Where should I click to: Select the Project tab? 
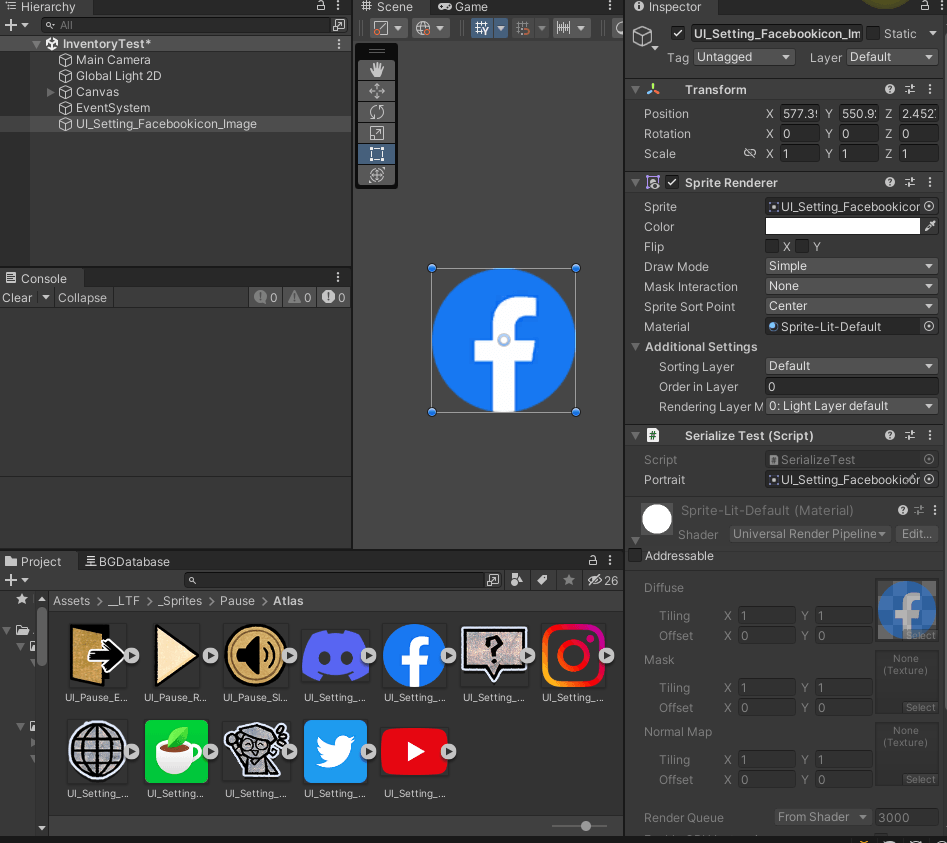34,561
